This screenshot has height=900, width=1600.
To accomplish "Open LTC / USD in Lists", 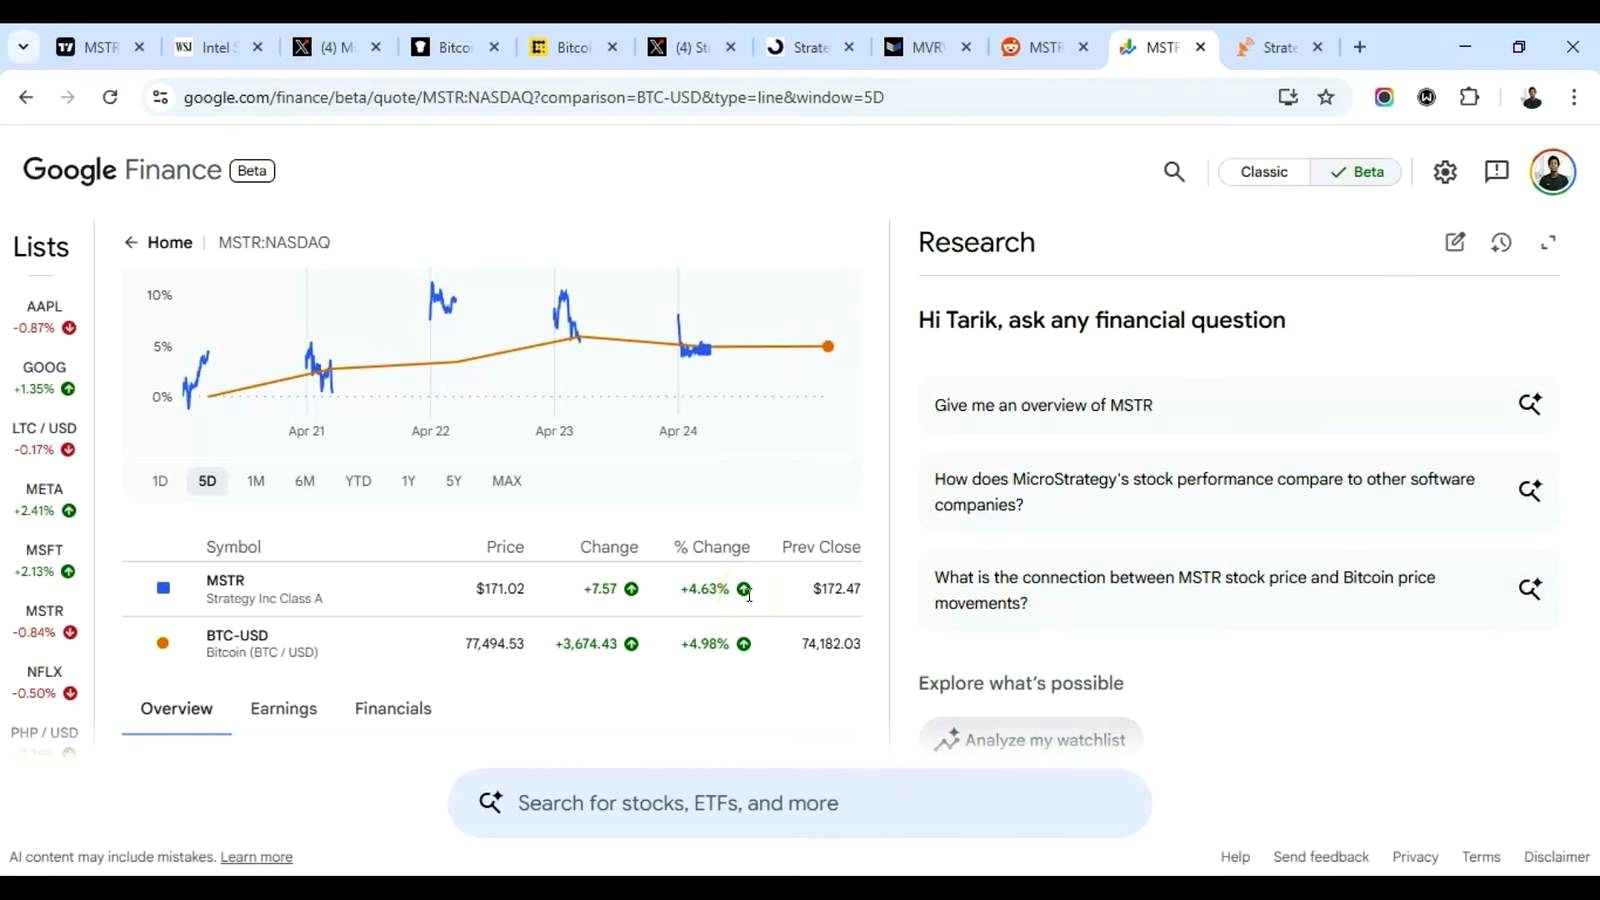I will (x=45, y=439).
